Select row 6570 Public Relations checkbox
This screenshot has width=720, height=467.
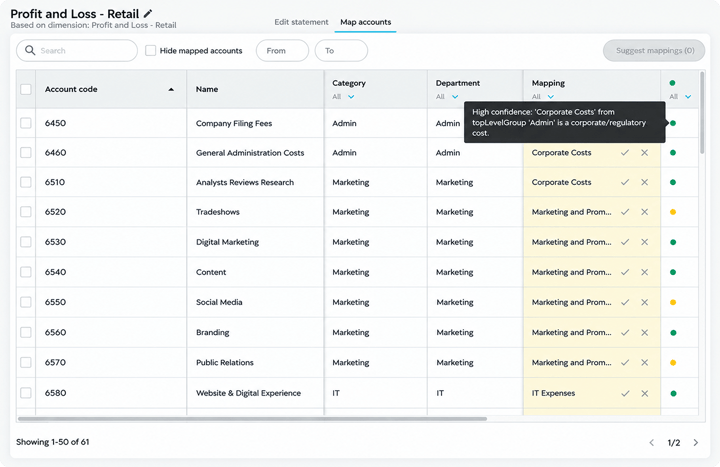coord(26,362)
